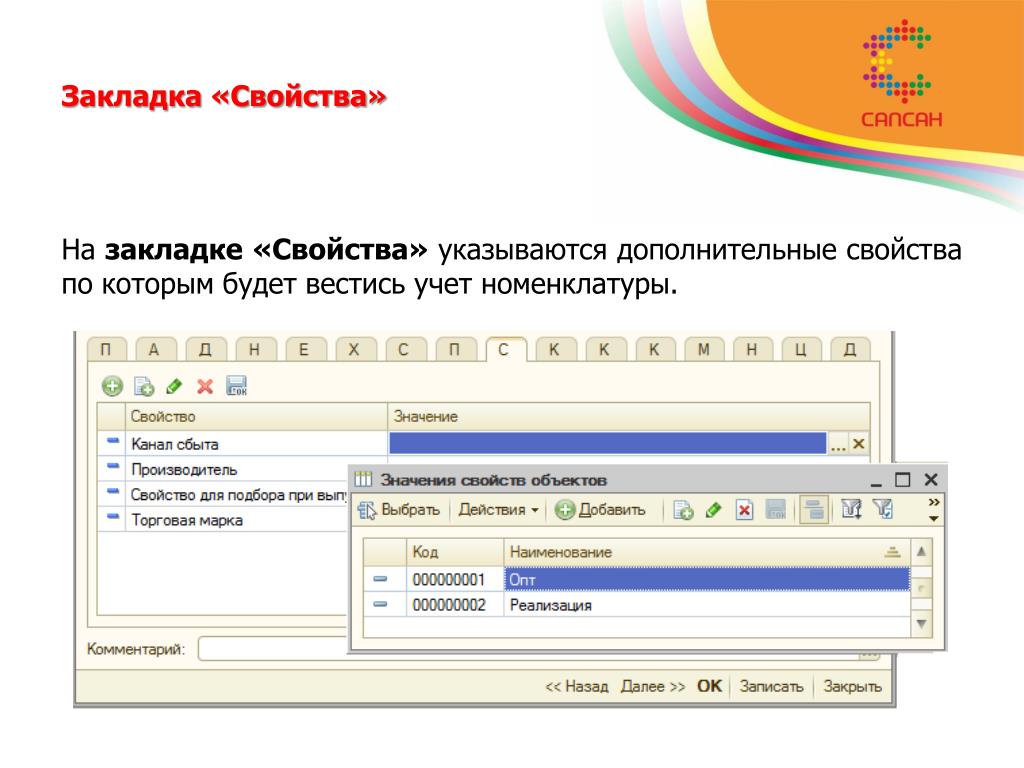Clear the Значение cell with the X button
Image resolution: width=1024 pixels, height=768 pixels.
tap(859, 444)
